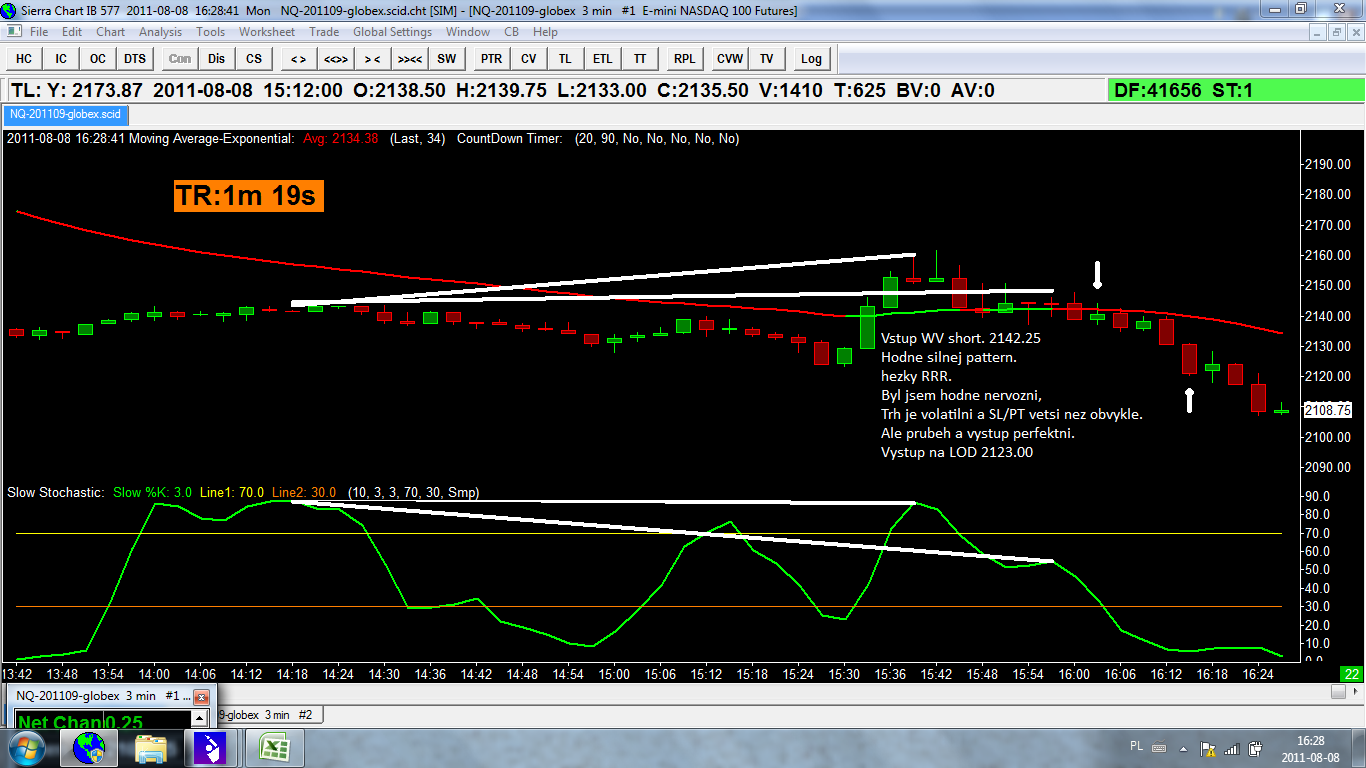Screen dimensions: 1366x768
Task: Click the green 2108.75 last price label
Action: (x=1329, y=410)
